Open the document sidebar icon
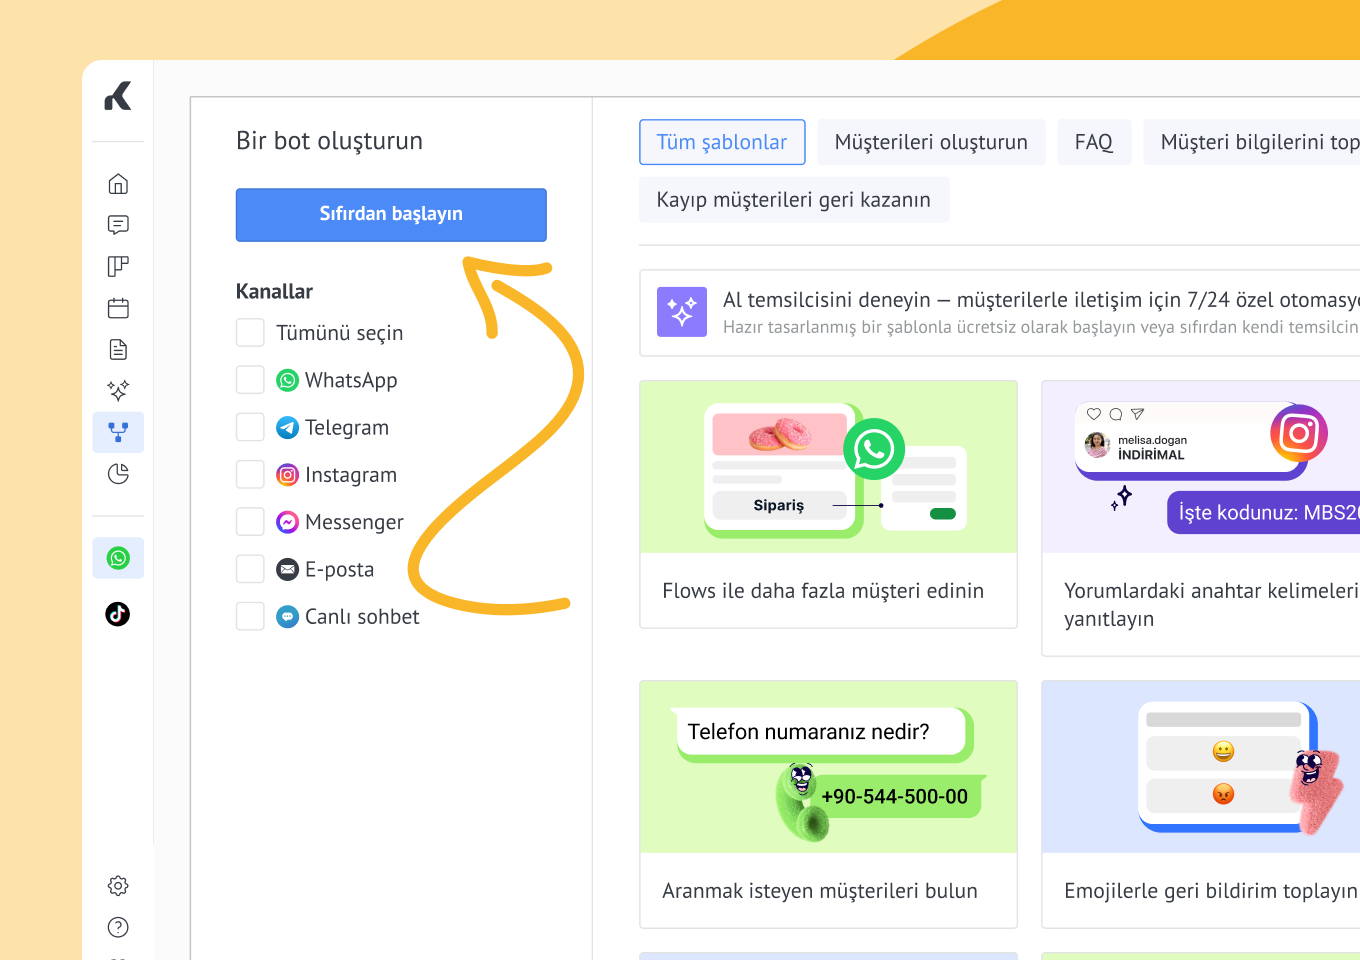1360x960 pixels. coord(118,349)
